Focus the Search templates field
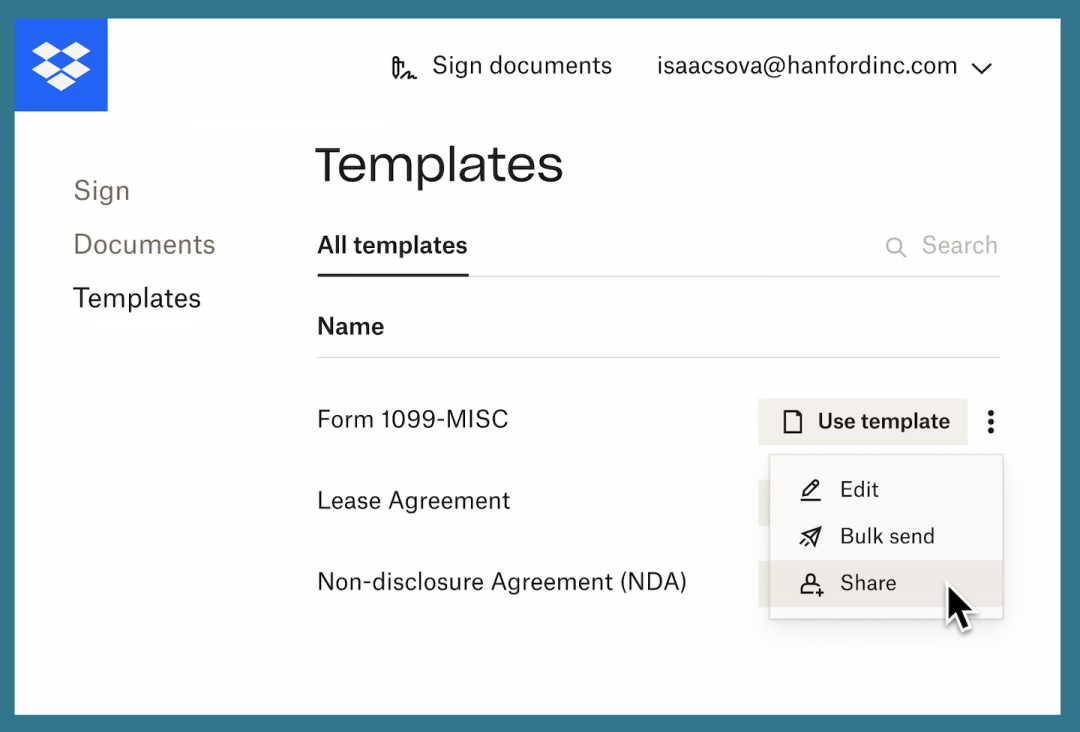This screenshot has width=1080, height=732. tap(958, 246)
